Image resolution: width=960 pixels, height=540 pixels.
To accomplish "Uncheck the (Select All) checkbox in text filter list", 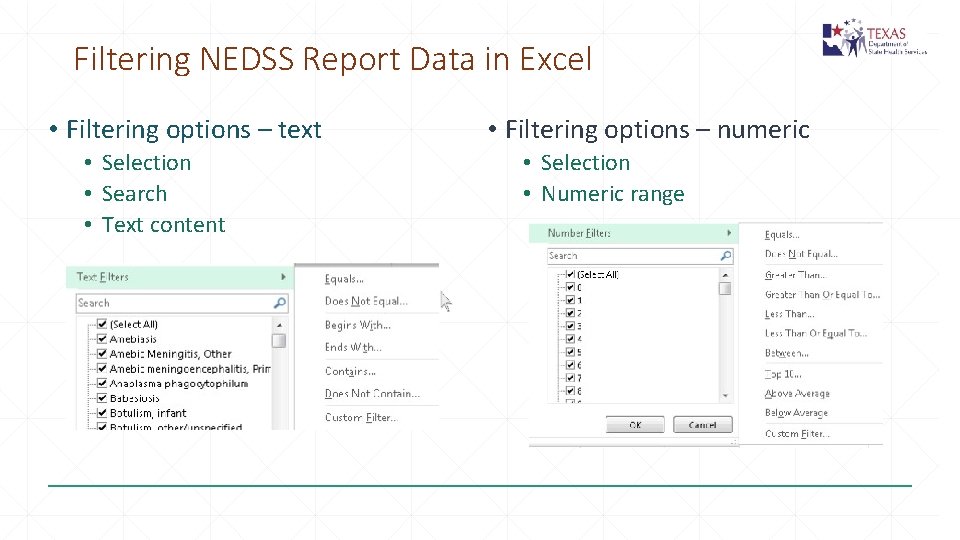I will click(x=102, y=324).
